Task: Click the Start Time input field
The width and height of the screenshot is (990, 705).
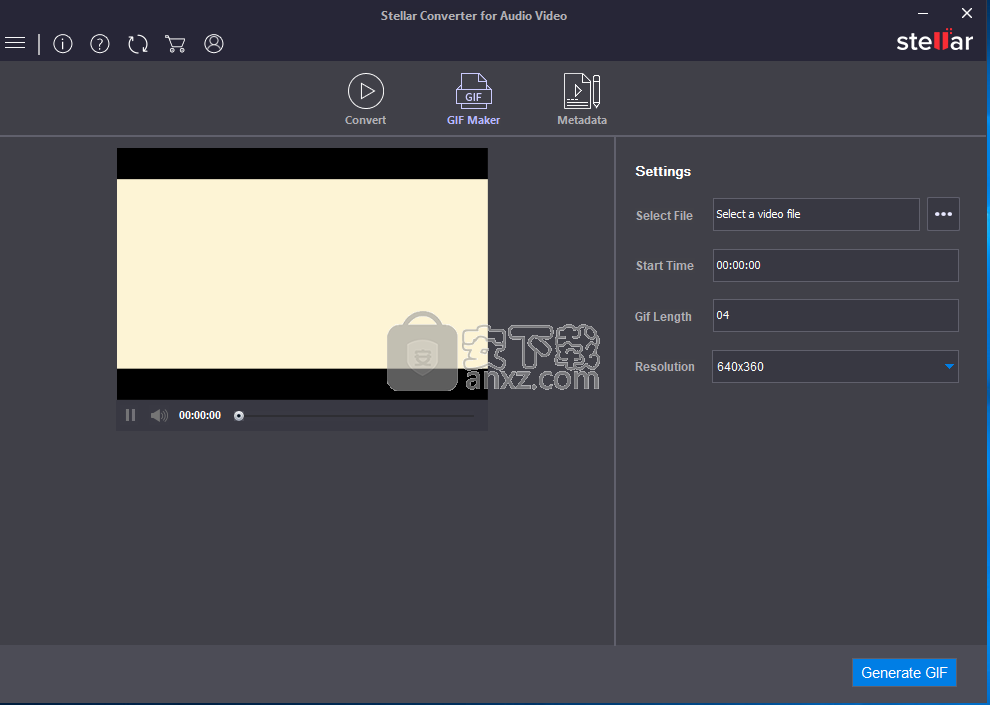Action: (835, 265)
